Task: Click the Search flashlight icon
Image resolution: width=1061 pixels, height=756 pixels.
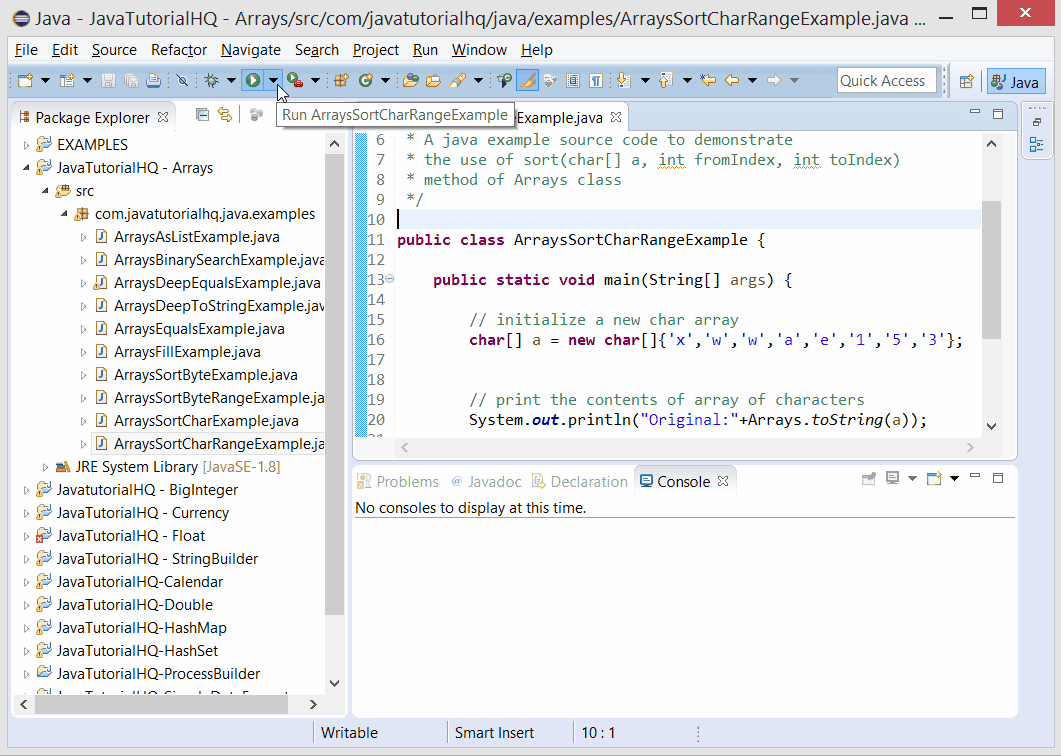Action: pyautogui.click(x=459, y=81)
